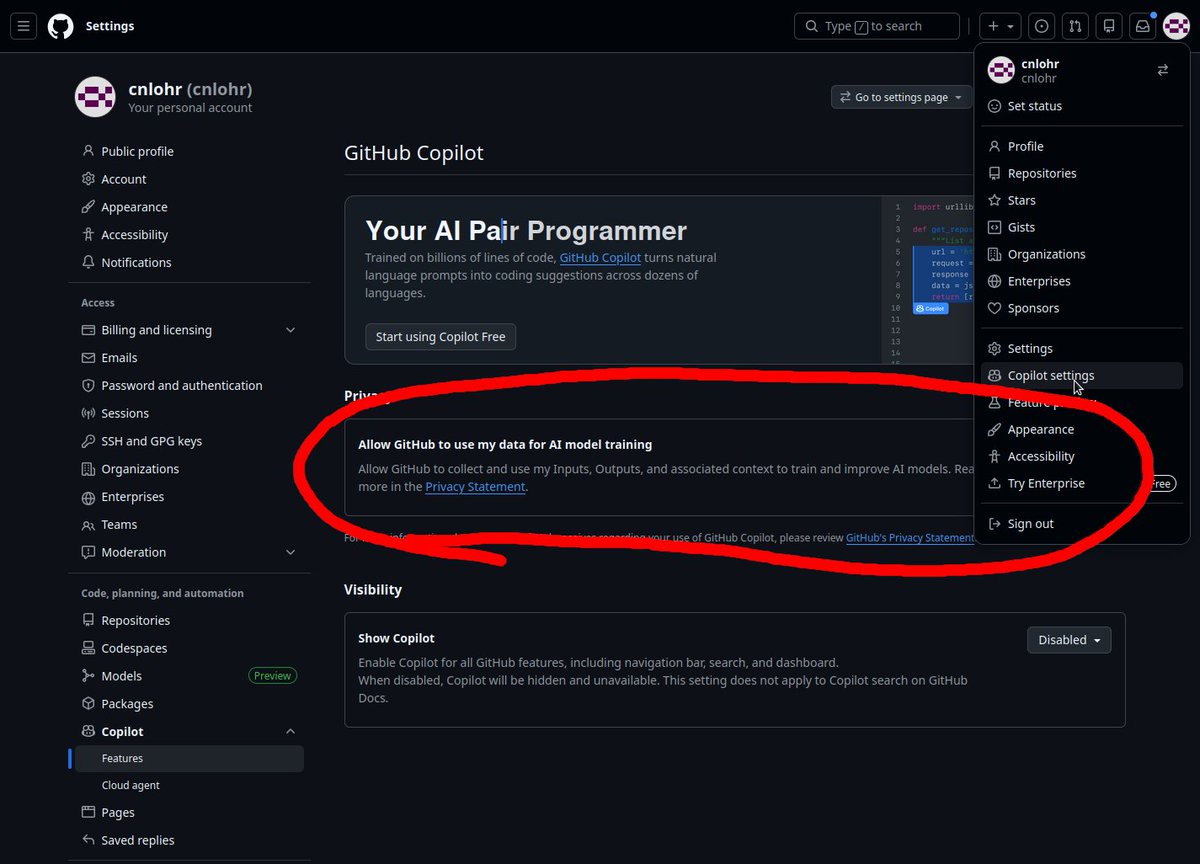Open Copilot settings from user menu
Image resolution: width=1200 pixels, height=864 pixels.
tap(1082, 376)
